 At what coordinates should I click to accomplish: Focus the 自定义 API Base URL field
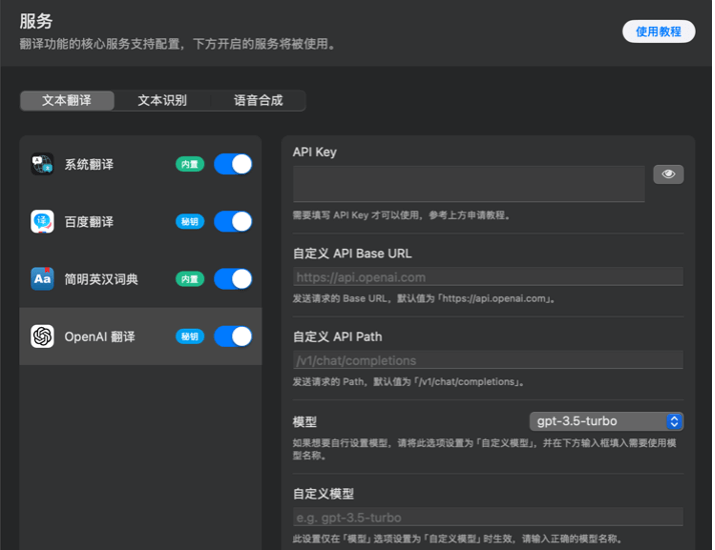[488, 277]
